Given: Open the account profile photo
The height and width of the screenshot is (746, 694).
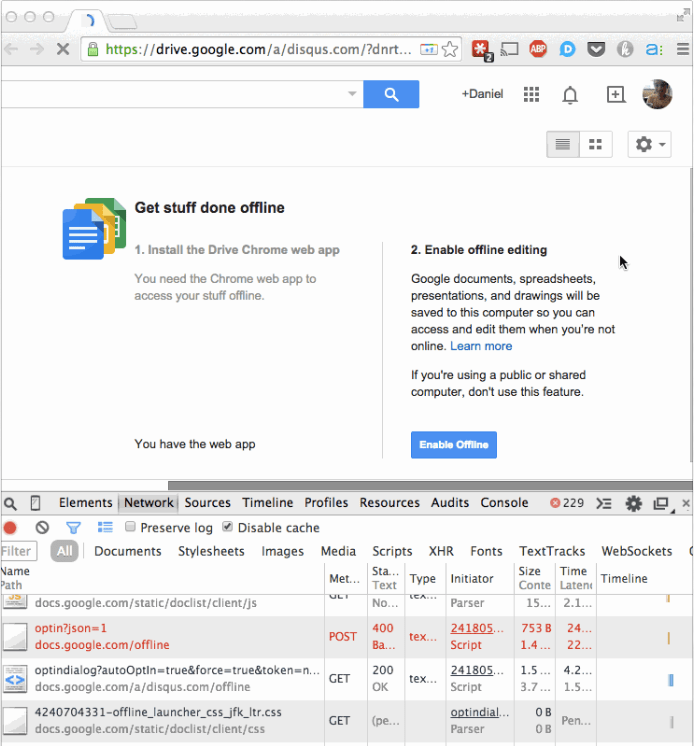Looking at the screenshot, I should coord(657,94).
